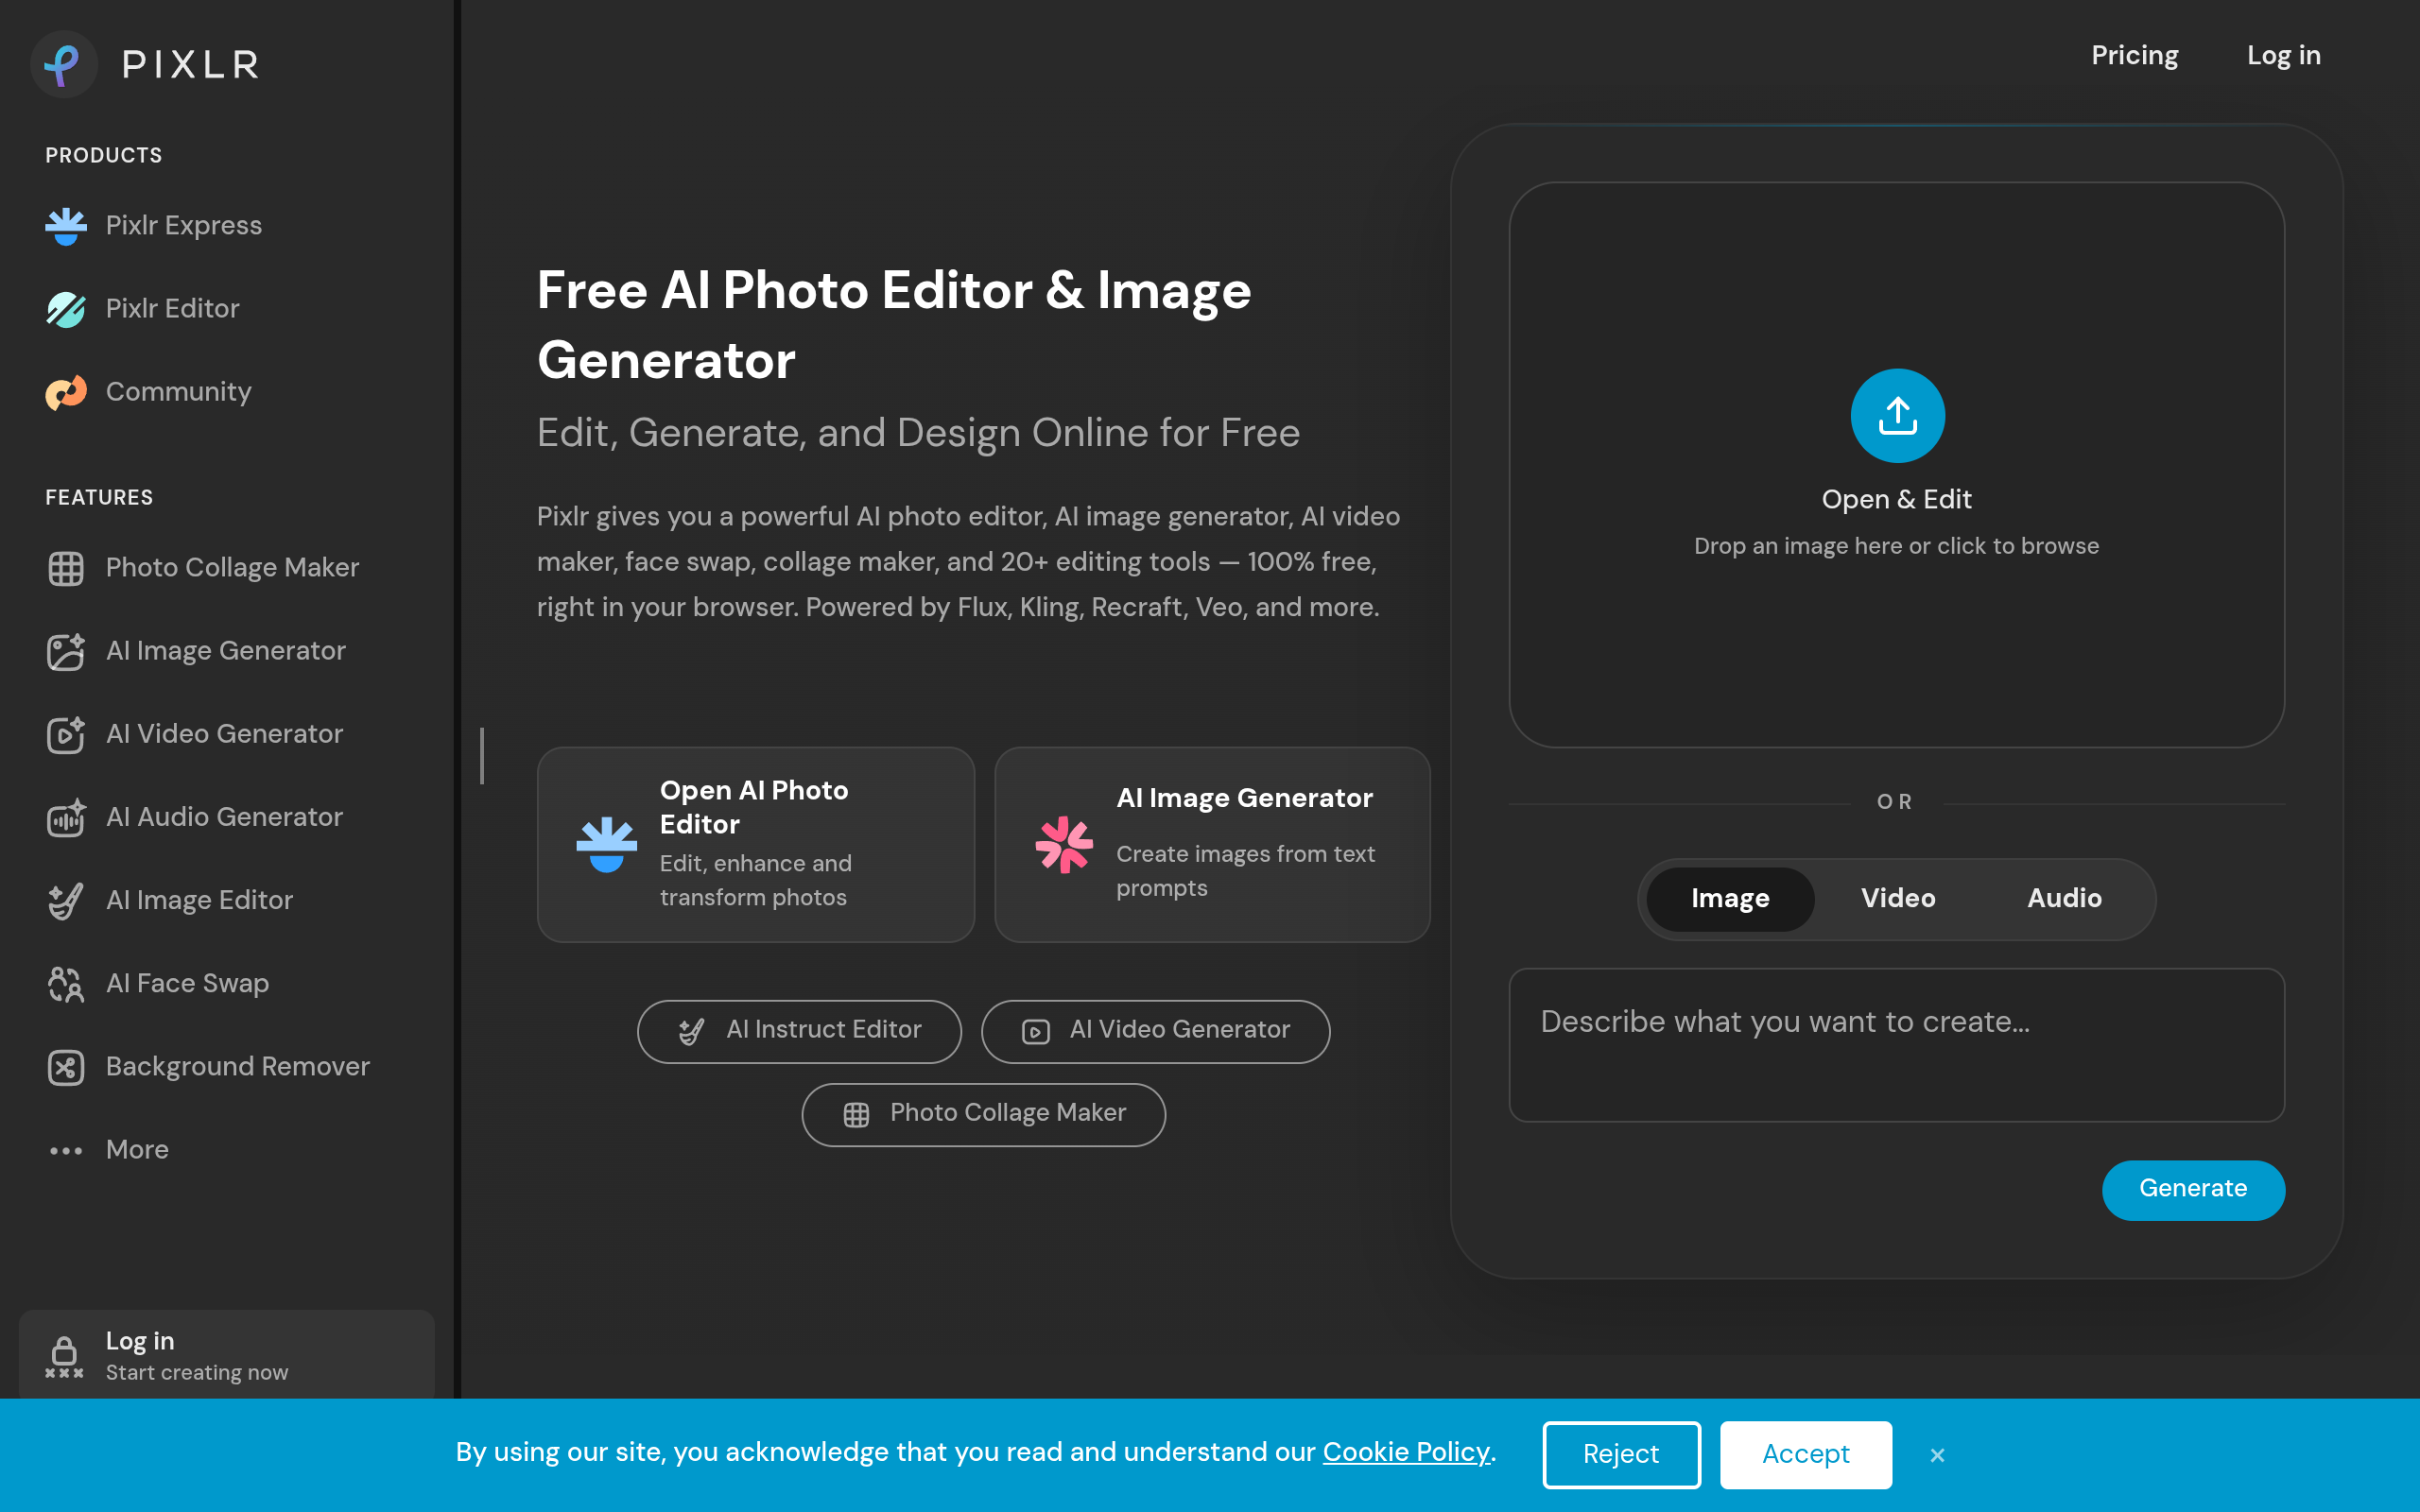Click the sidebar Log in Start creating now
This screenshot has height=1512, width=2420.
point(227,1356)
